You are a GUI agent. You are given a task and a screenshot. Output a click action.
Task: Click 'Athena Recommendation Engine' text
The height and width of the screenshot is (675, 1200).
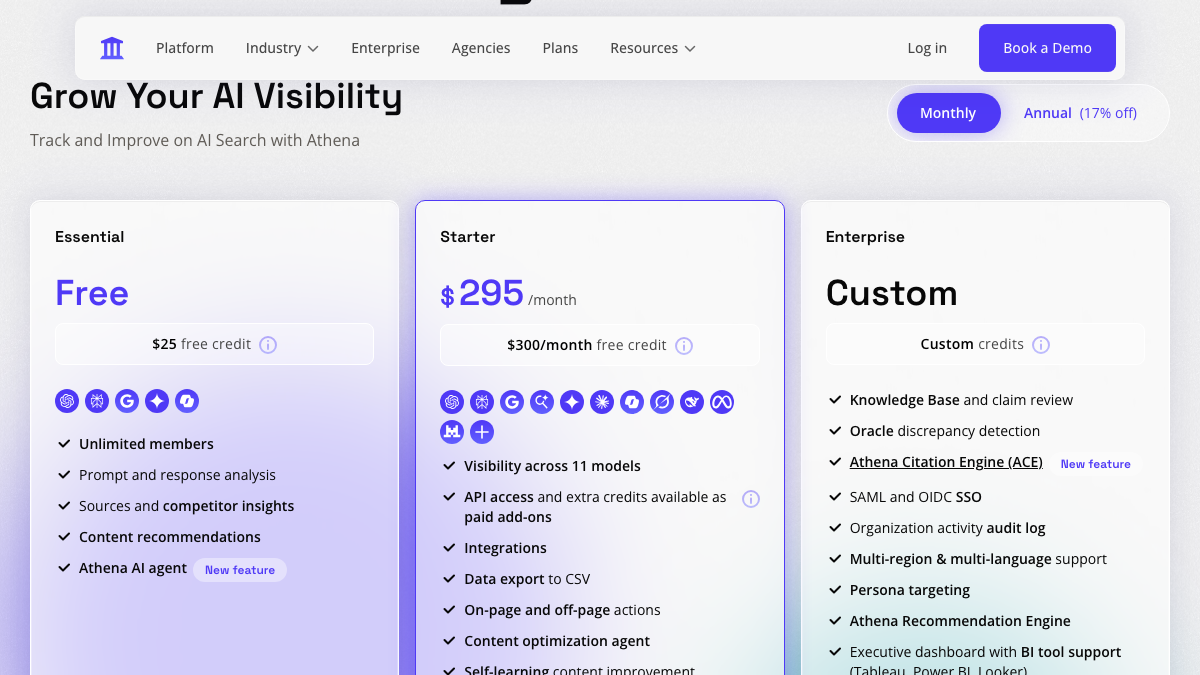point(960,621)
